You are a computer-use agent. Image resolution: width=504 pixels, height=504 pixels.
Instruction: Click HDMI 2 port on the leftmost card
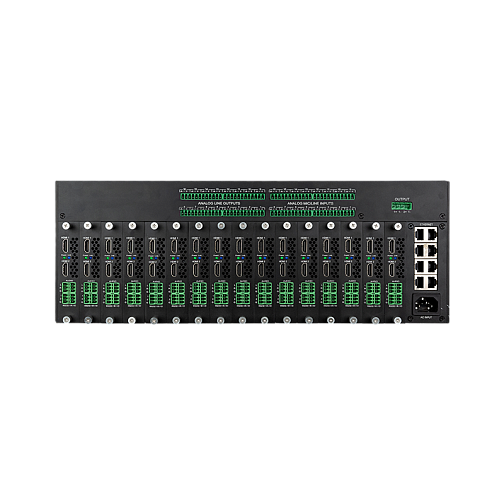coord(65,270)
